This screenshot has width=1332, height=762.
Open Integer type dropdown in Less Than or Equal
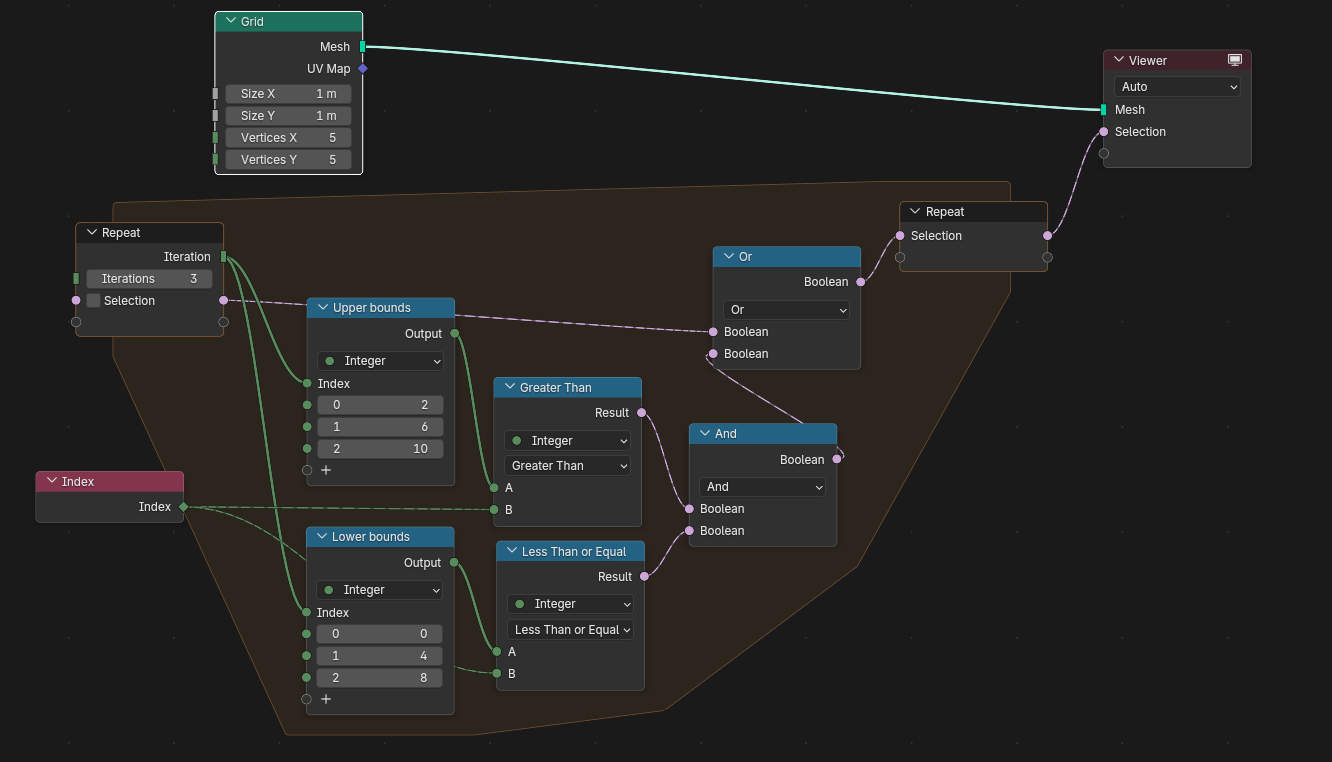click(x=570, y=604)
